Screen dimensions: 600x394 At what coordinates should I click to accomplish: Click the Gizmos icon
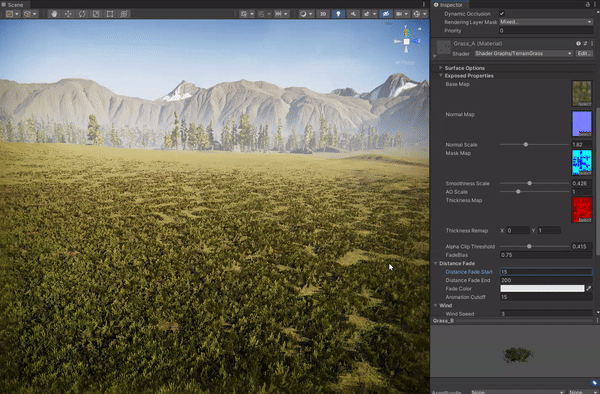point(416,14)
